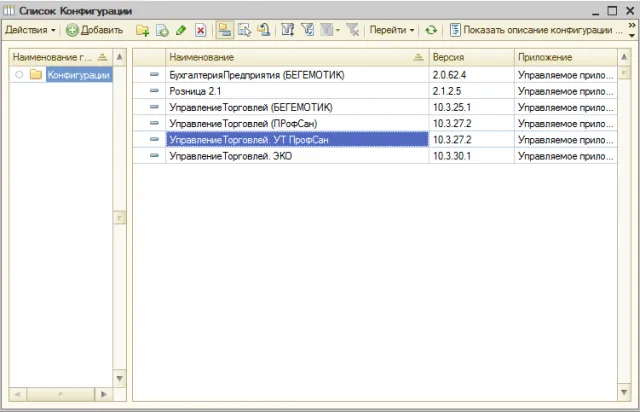
Task: Click version cell 2.1.2.5
Action: [471, 91]
